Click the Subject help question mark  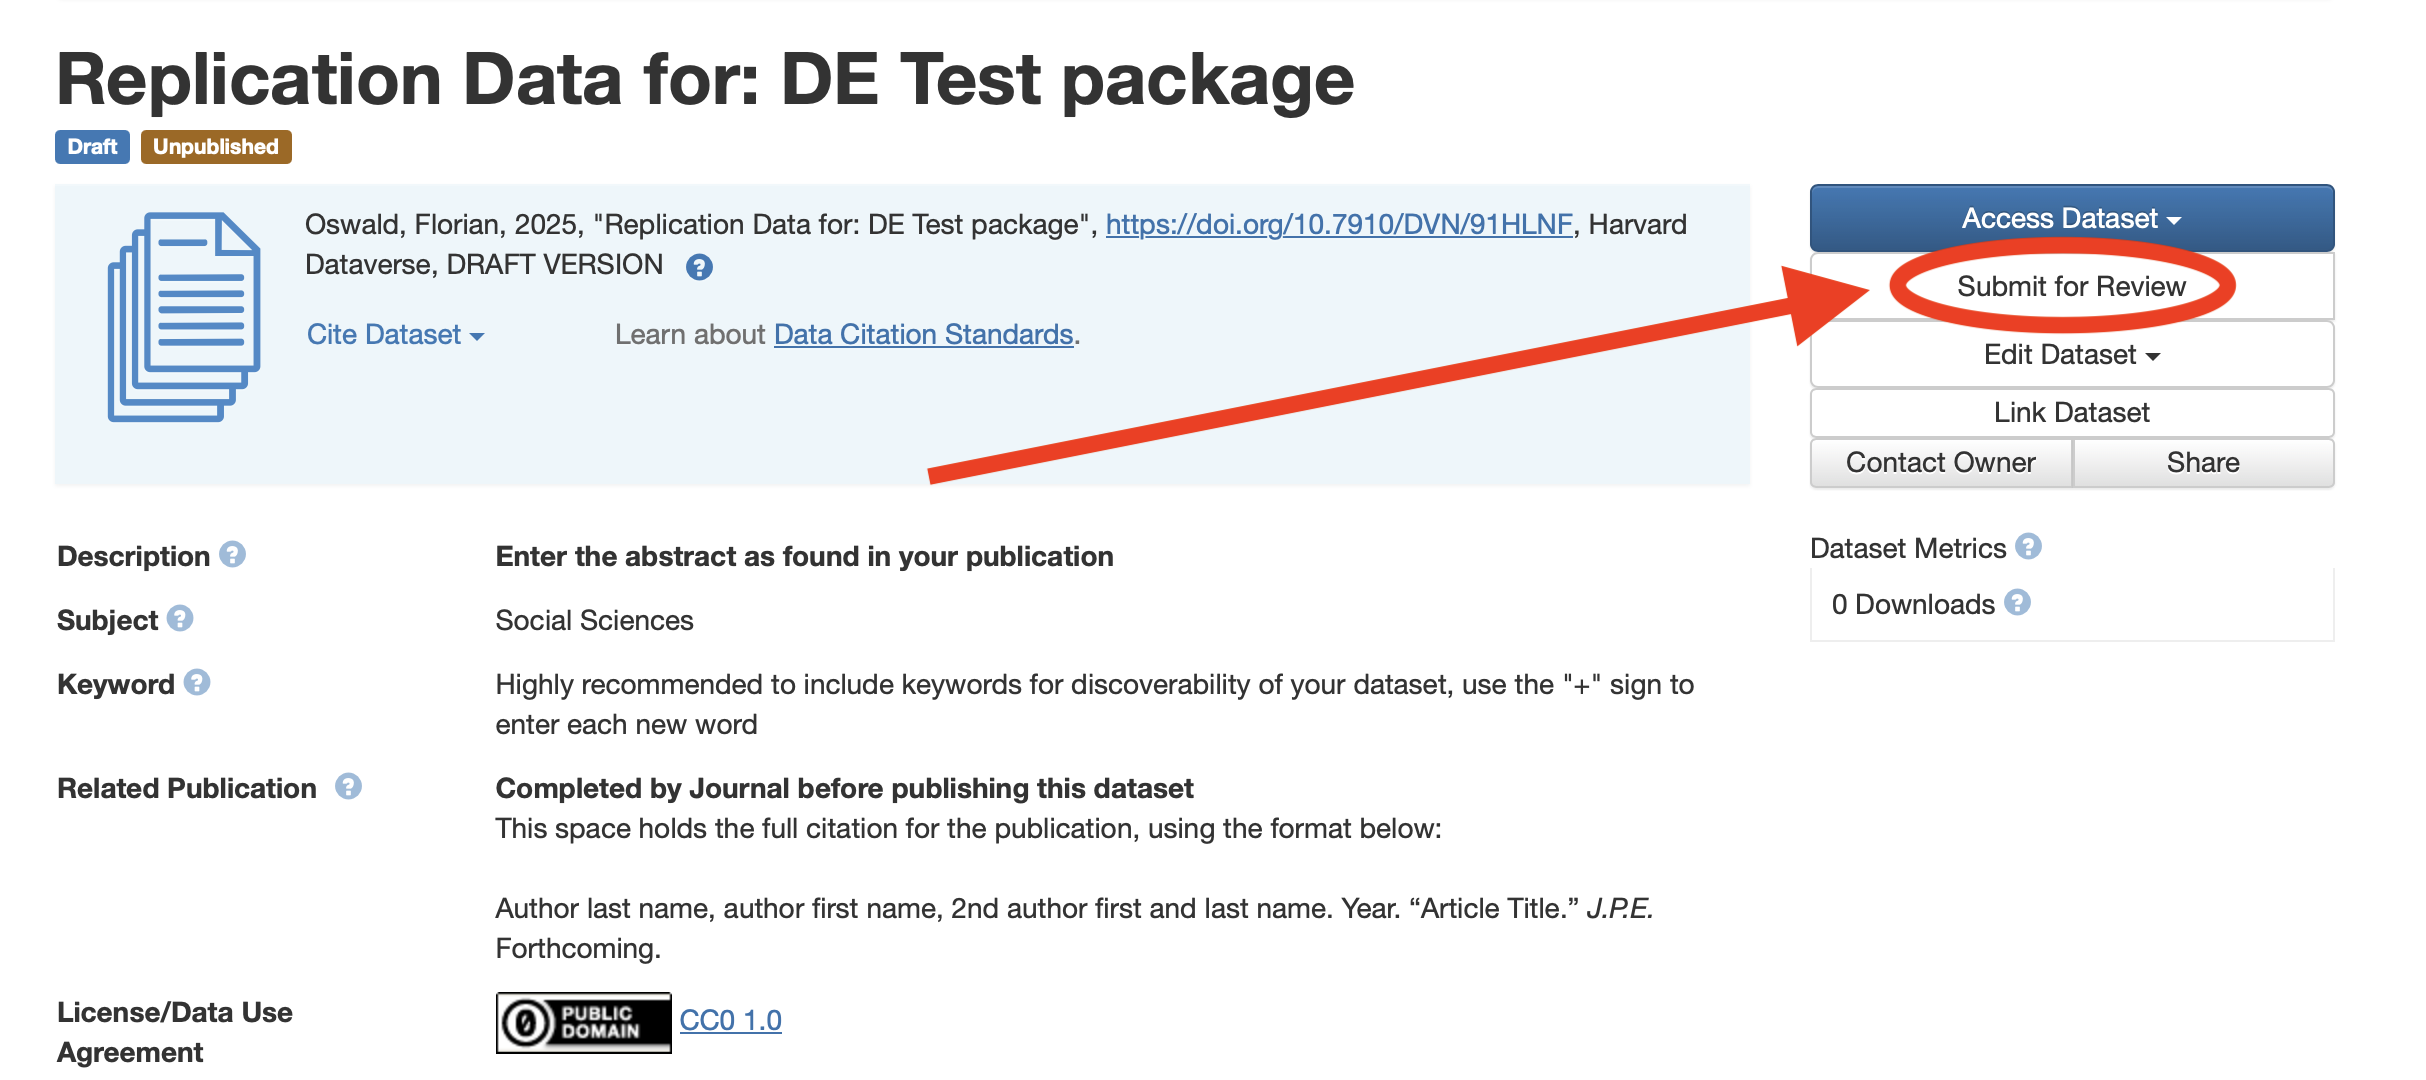pos(180,619)
